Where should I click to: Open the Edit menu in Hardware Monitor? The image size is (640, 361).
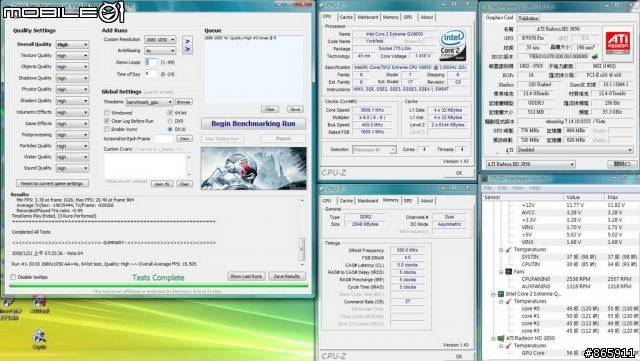coord(502,188)
